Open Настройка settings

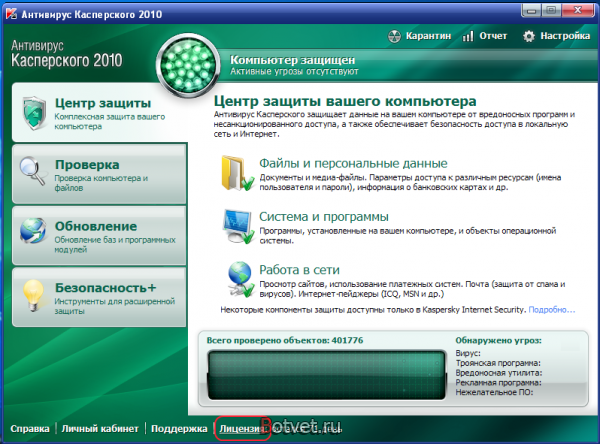[x=565, y=36]
